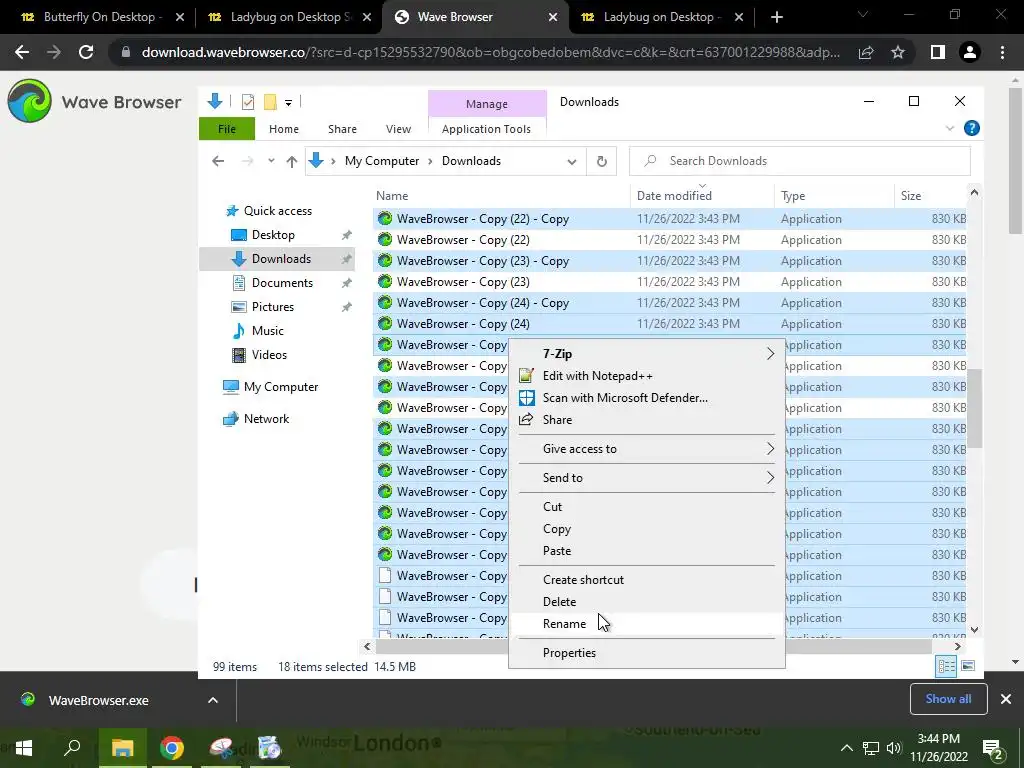Click the Chrome taskbar icon
This screenshot has width=1024, height=768.
(172, 748)
